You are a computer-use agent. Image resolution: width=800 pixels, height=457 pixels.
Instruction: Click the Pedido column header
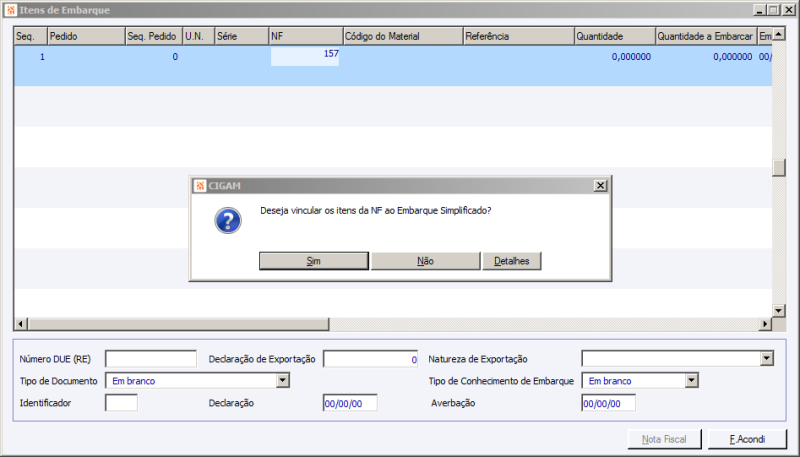[x=86, y=36]
